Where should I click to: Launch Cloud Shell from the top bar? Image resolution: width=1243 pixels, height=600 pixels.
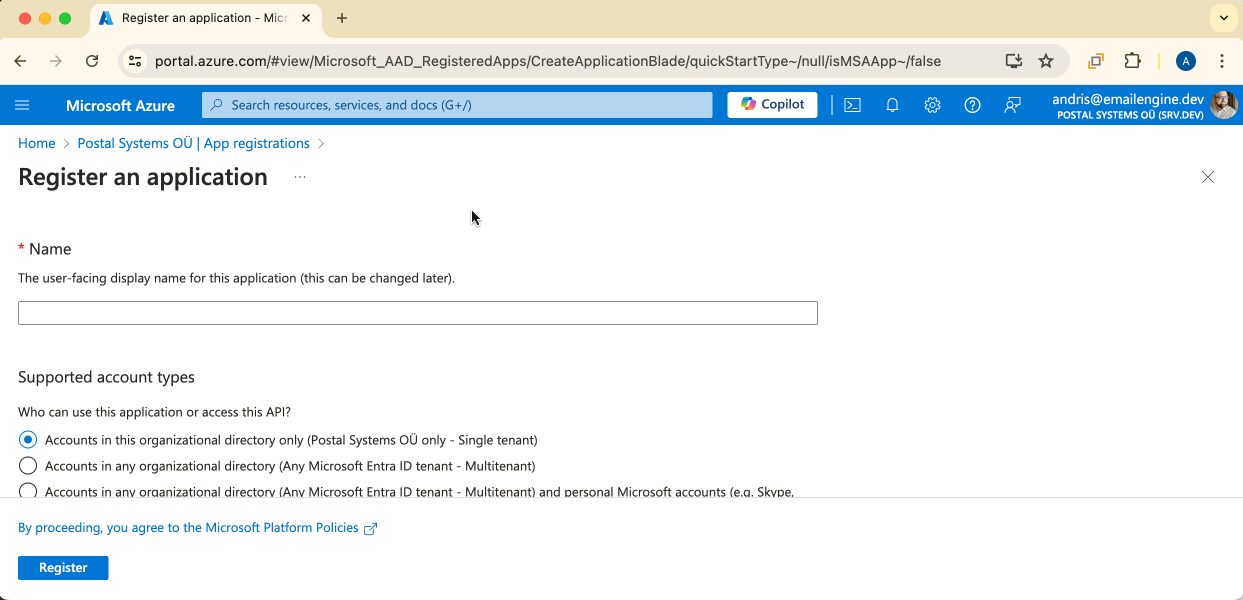tap(852, 105)
